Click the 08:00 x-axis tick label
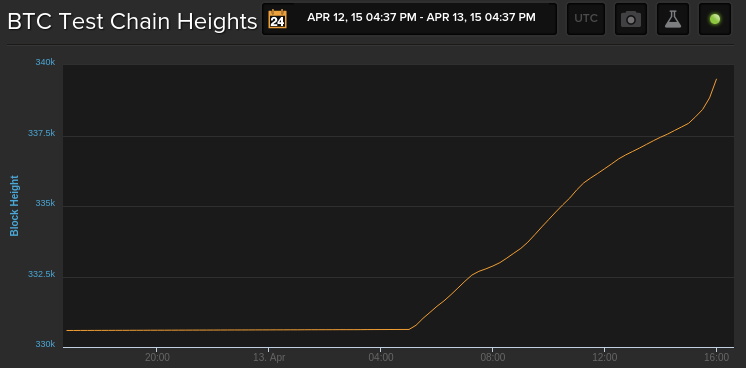This screenshot has width=746, height=368. (492, 358)
